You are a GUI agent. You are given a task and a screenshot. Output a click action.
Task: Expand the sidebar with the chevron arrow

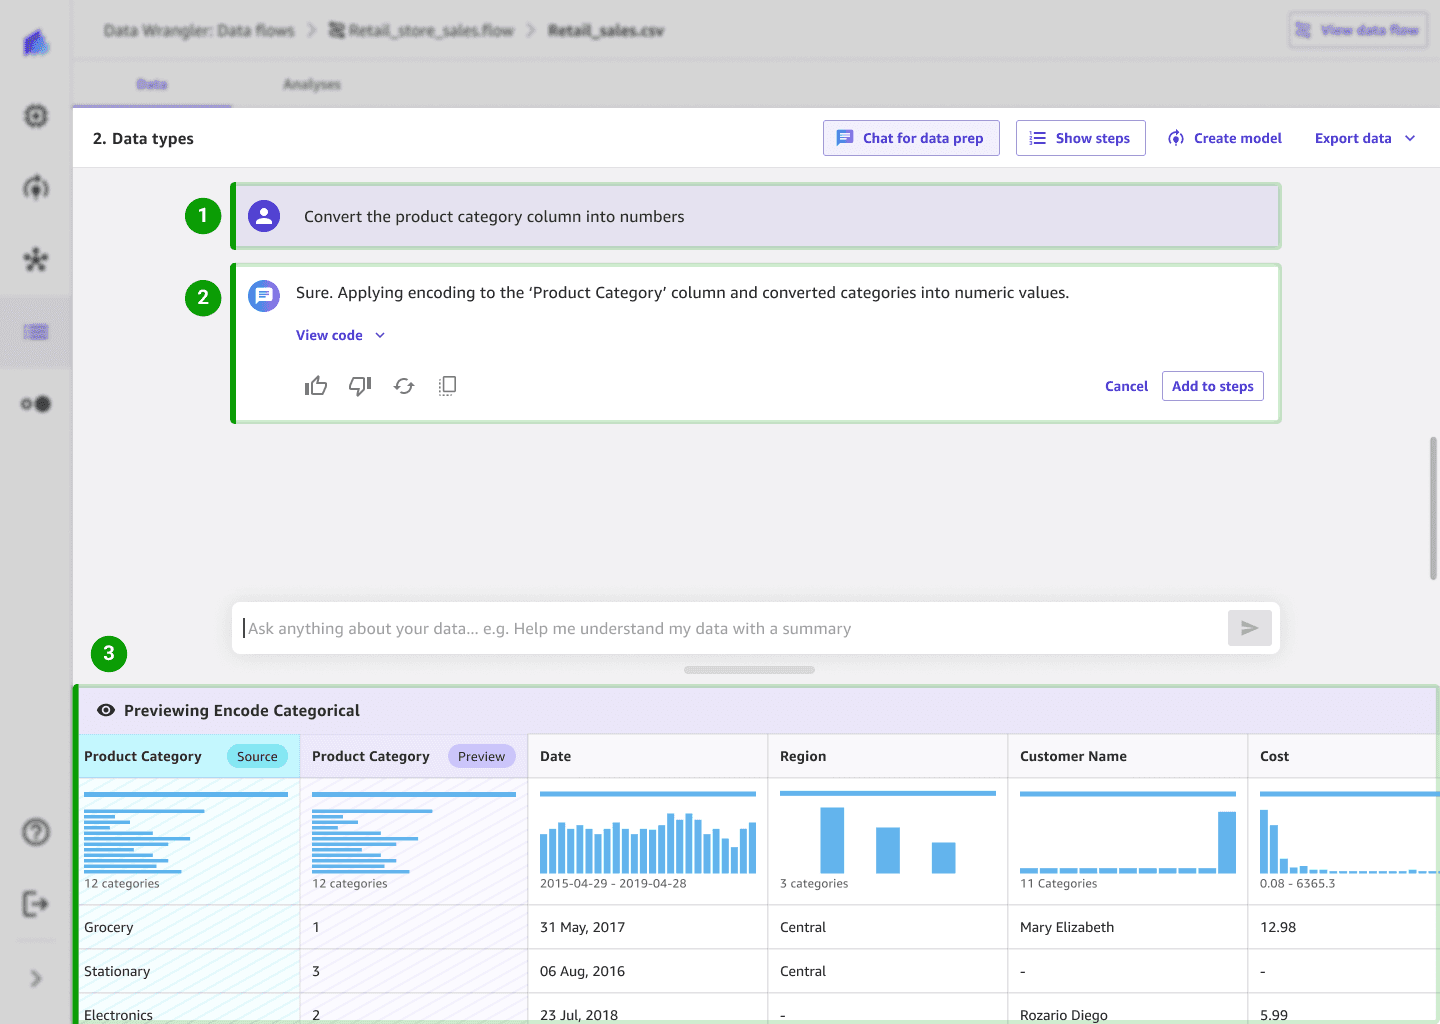(36, 978)
